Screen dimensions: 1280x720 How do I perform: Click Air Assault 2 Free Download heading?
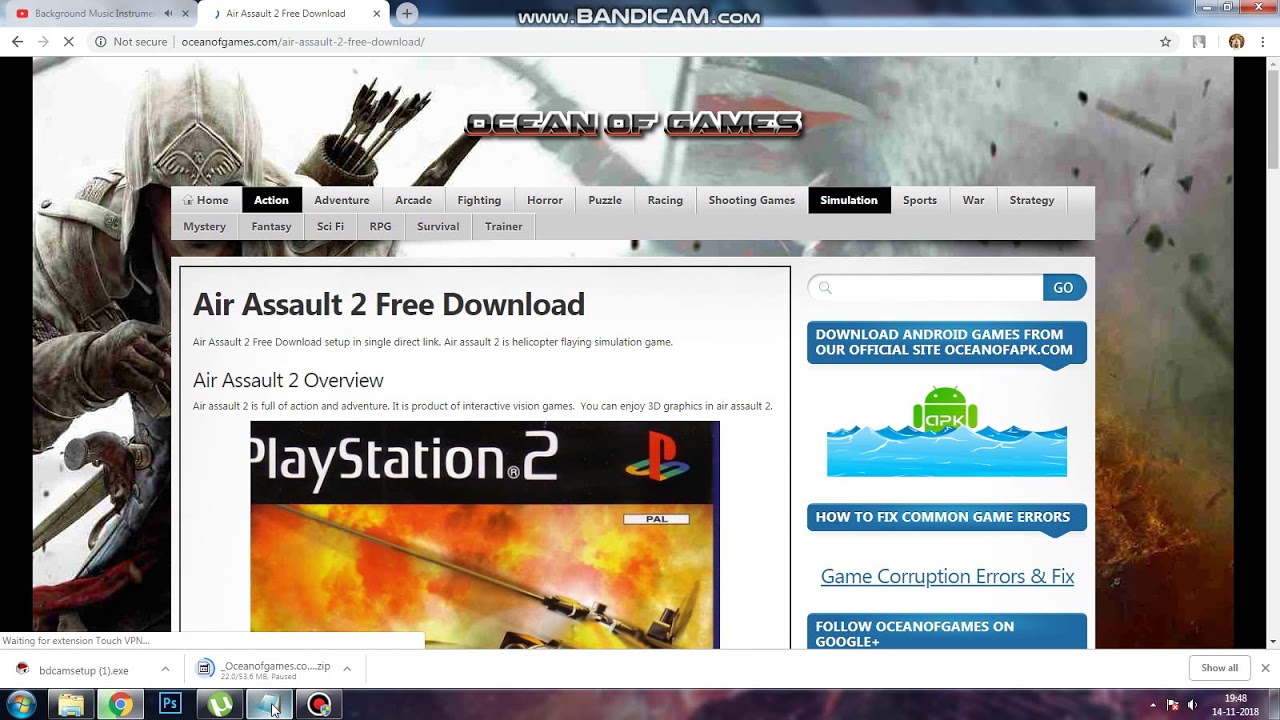[x=389, y=304]
